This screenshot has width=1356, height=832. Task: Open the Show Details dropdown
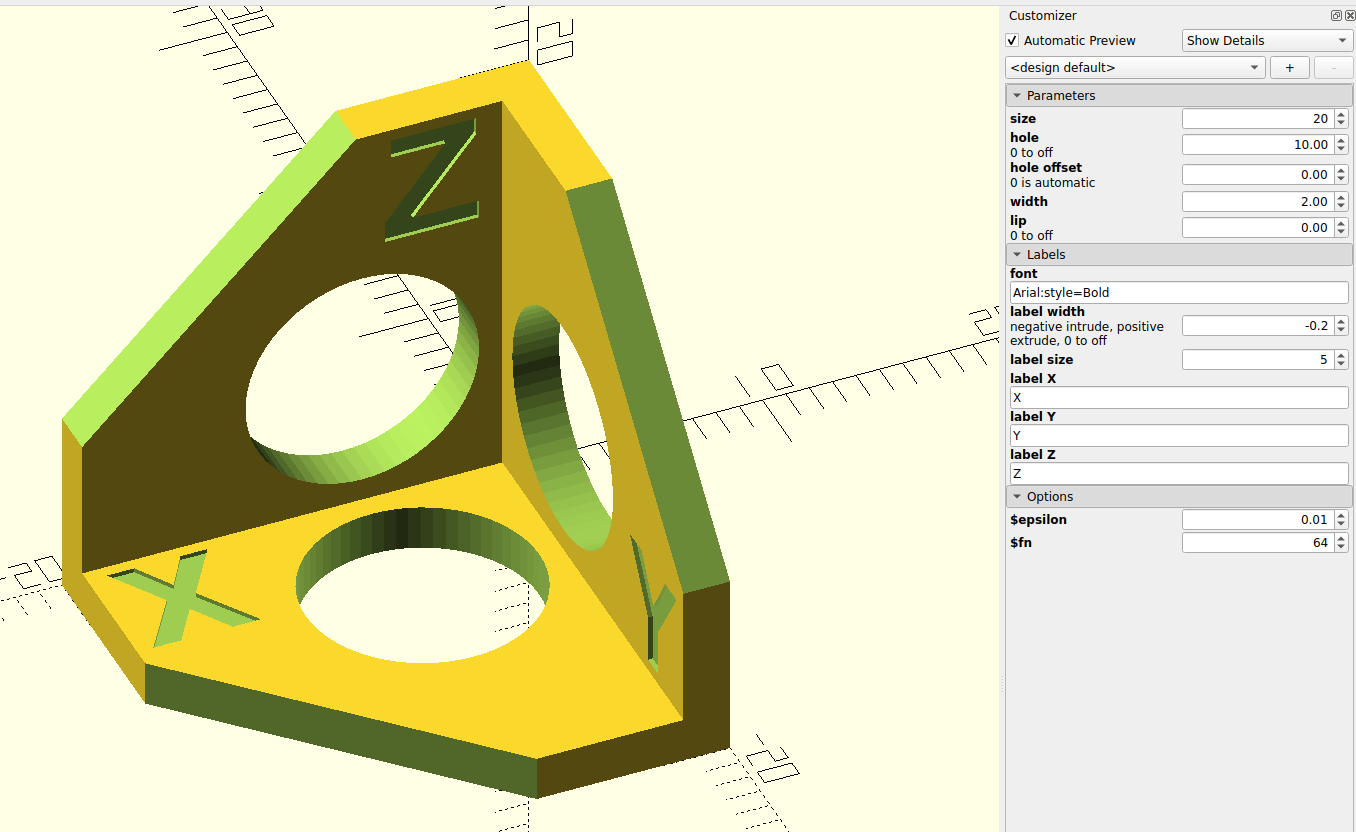(1267, 40)
